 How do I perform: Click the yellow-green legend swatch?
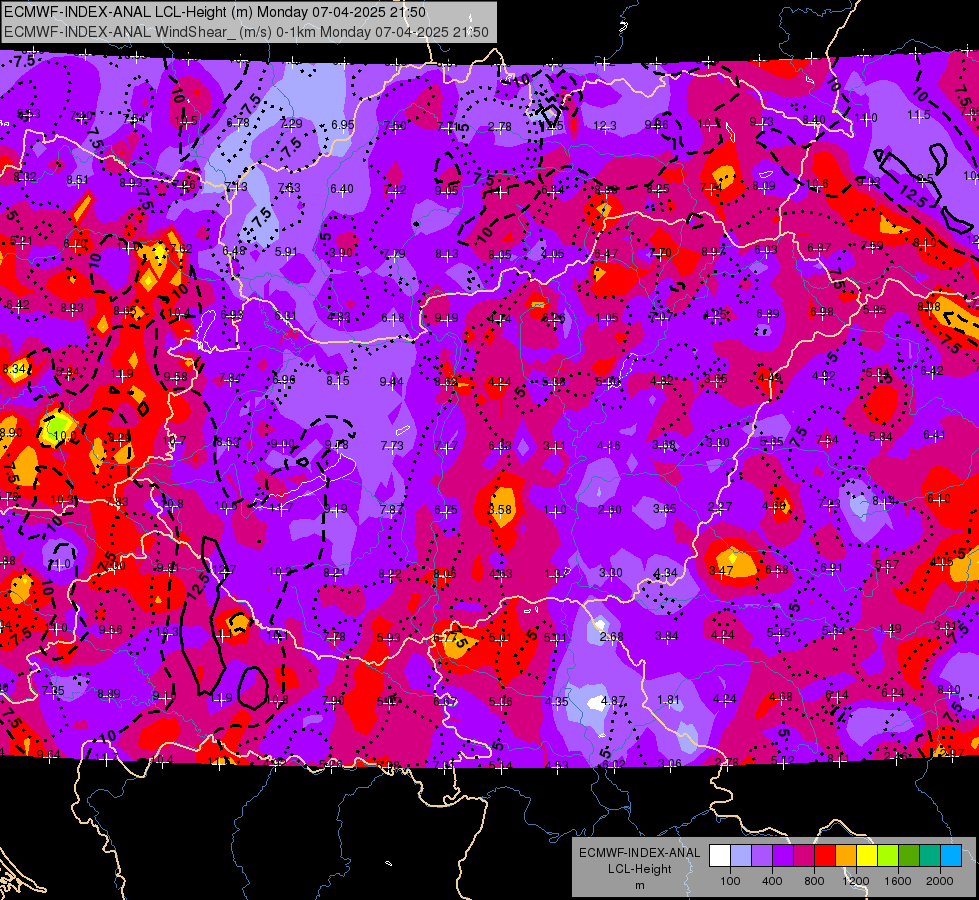click(888, 856)
